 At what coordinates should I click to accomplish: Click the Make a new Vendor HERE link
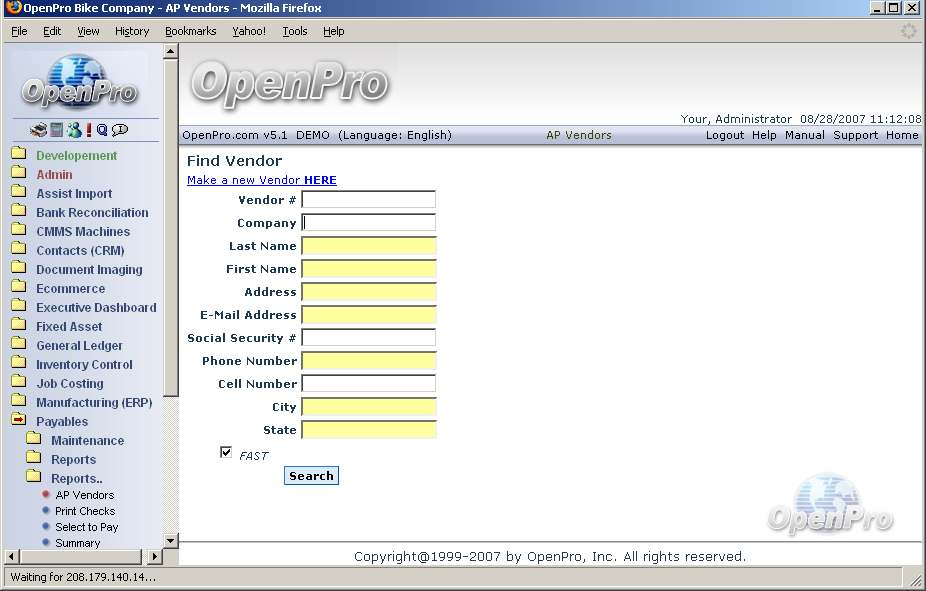click(x=261, y=180)
